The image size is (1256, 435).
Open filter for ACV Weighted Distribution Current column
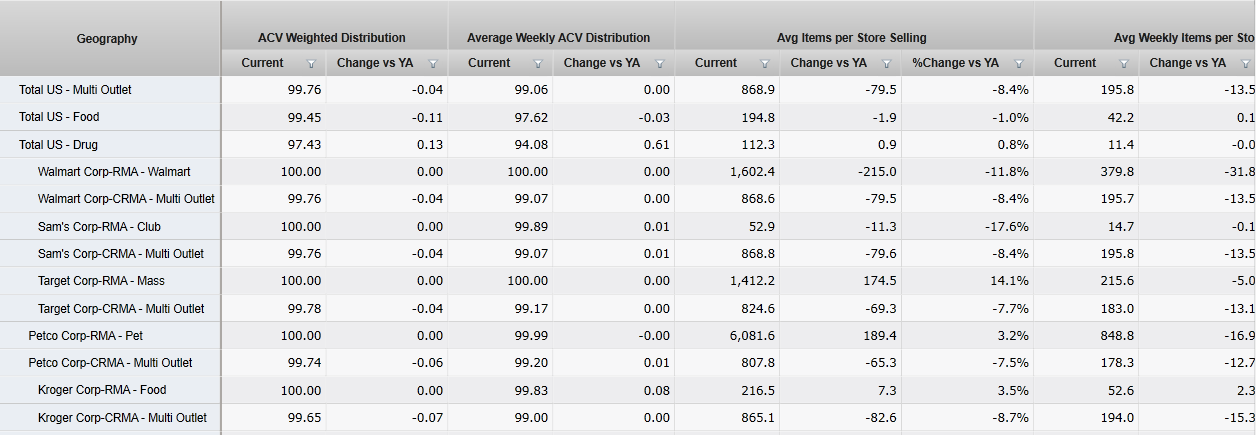(x=311, y=63)
